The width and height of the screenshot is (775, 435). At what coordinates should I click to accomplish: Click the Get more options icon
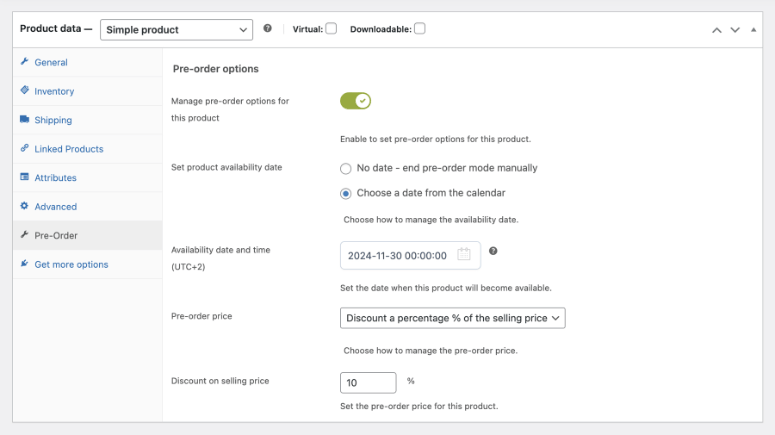[x=24, y=263]
